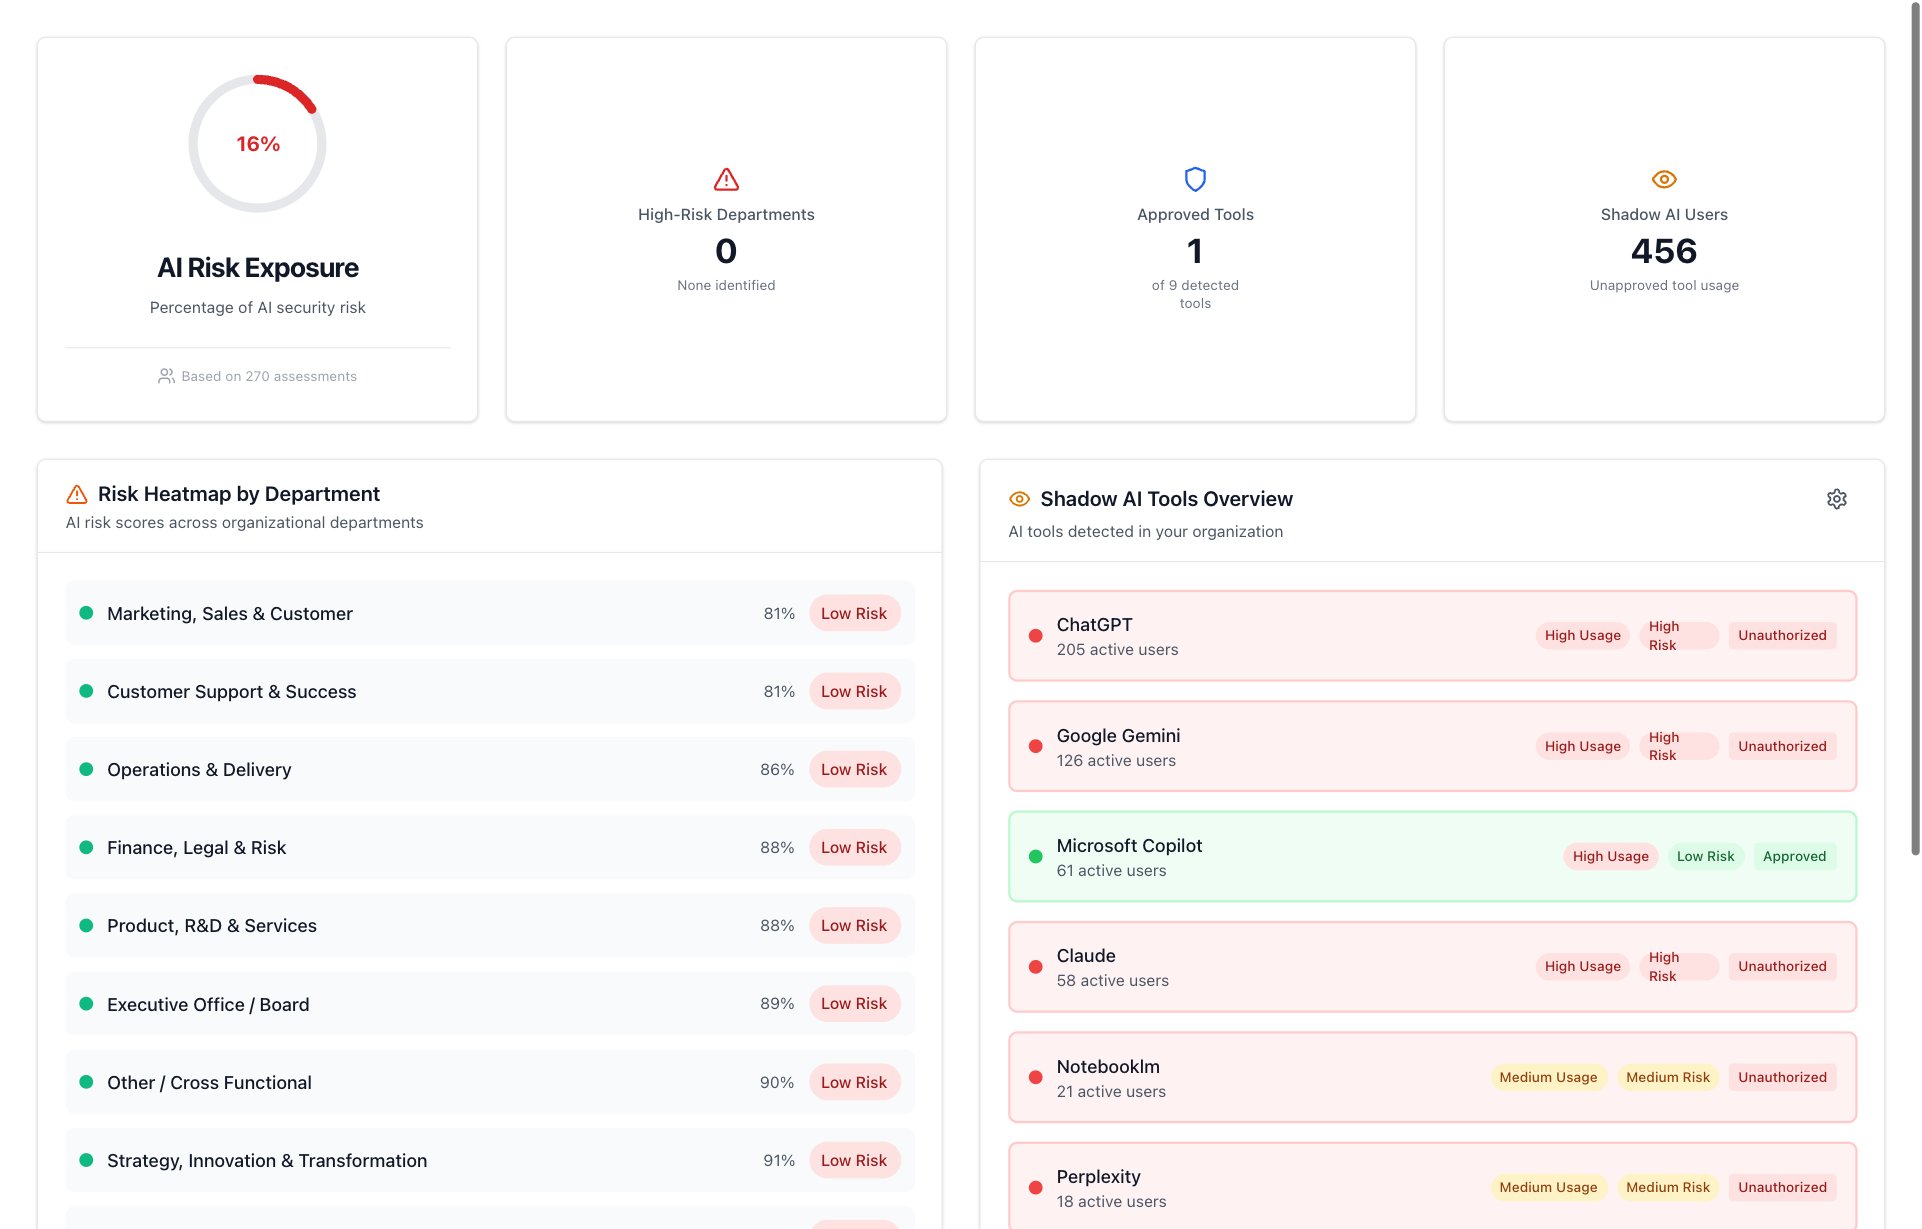Click the Based on 270 assessments text

point(269,376)
